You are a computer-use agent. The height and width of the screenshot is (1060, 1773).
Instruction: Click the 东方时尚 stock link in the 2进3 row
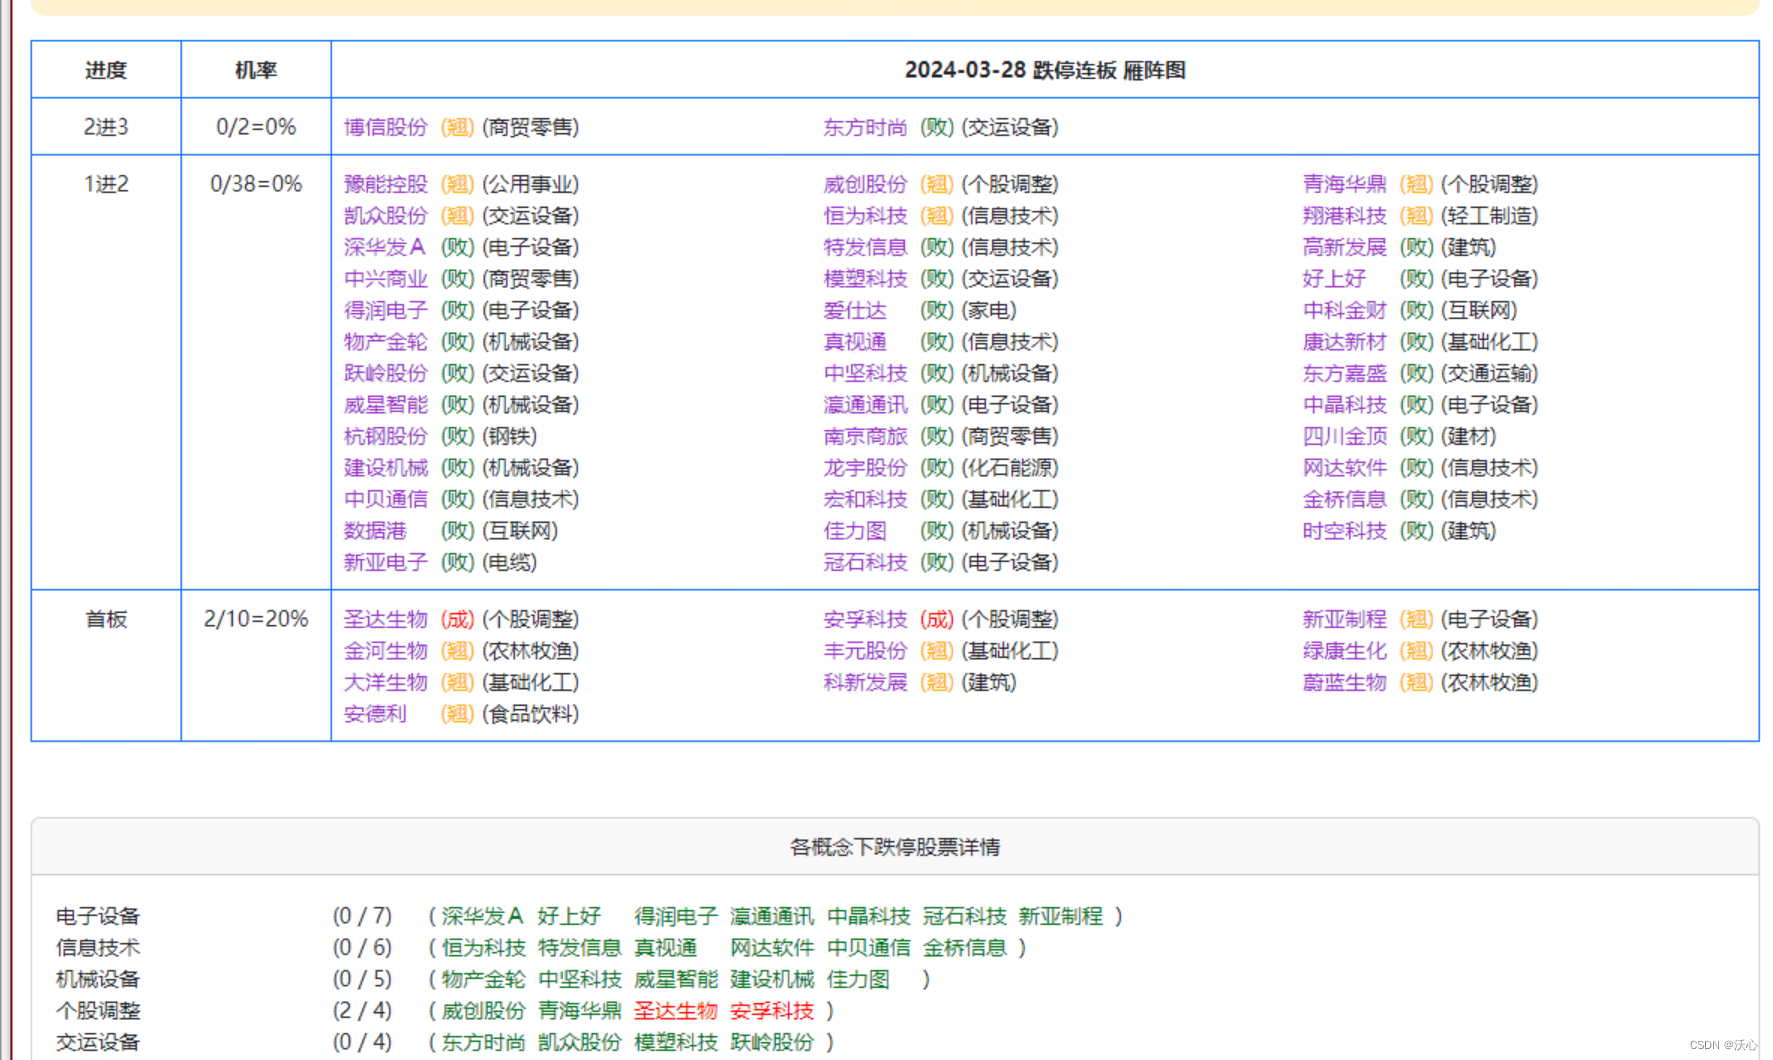pyautogui.click(x=865, y=127)
